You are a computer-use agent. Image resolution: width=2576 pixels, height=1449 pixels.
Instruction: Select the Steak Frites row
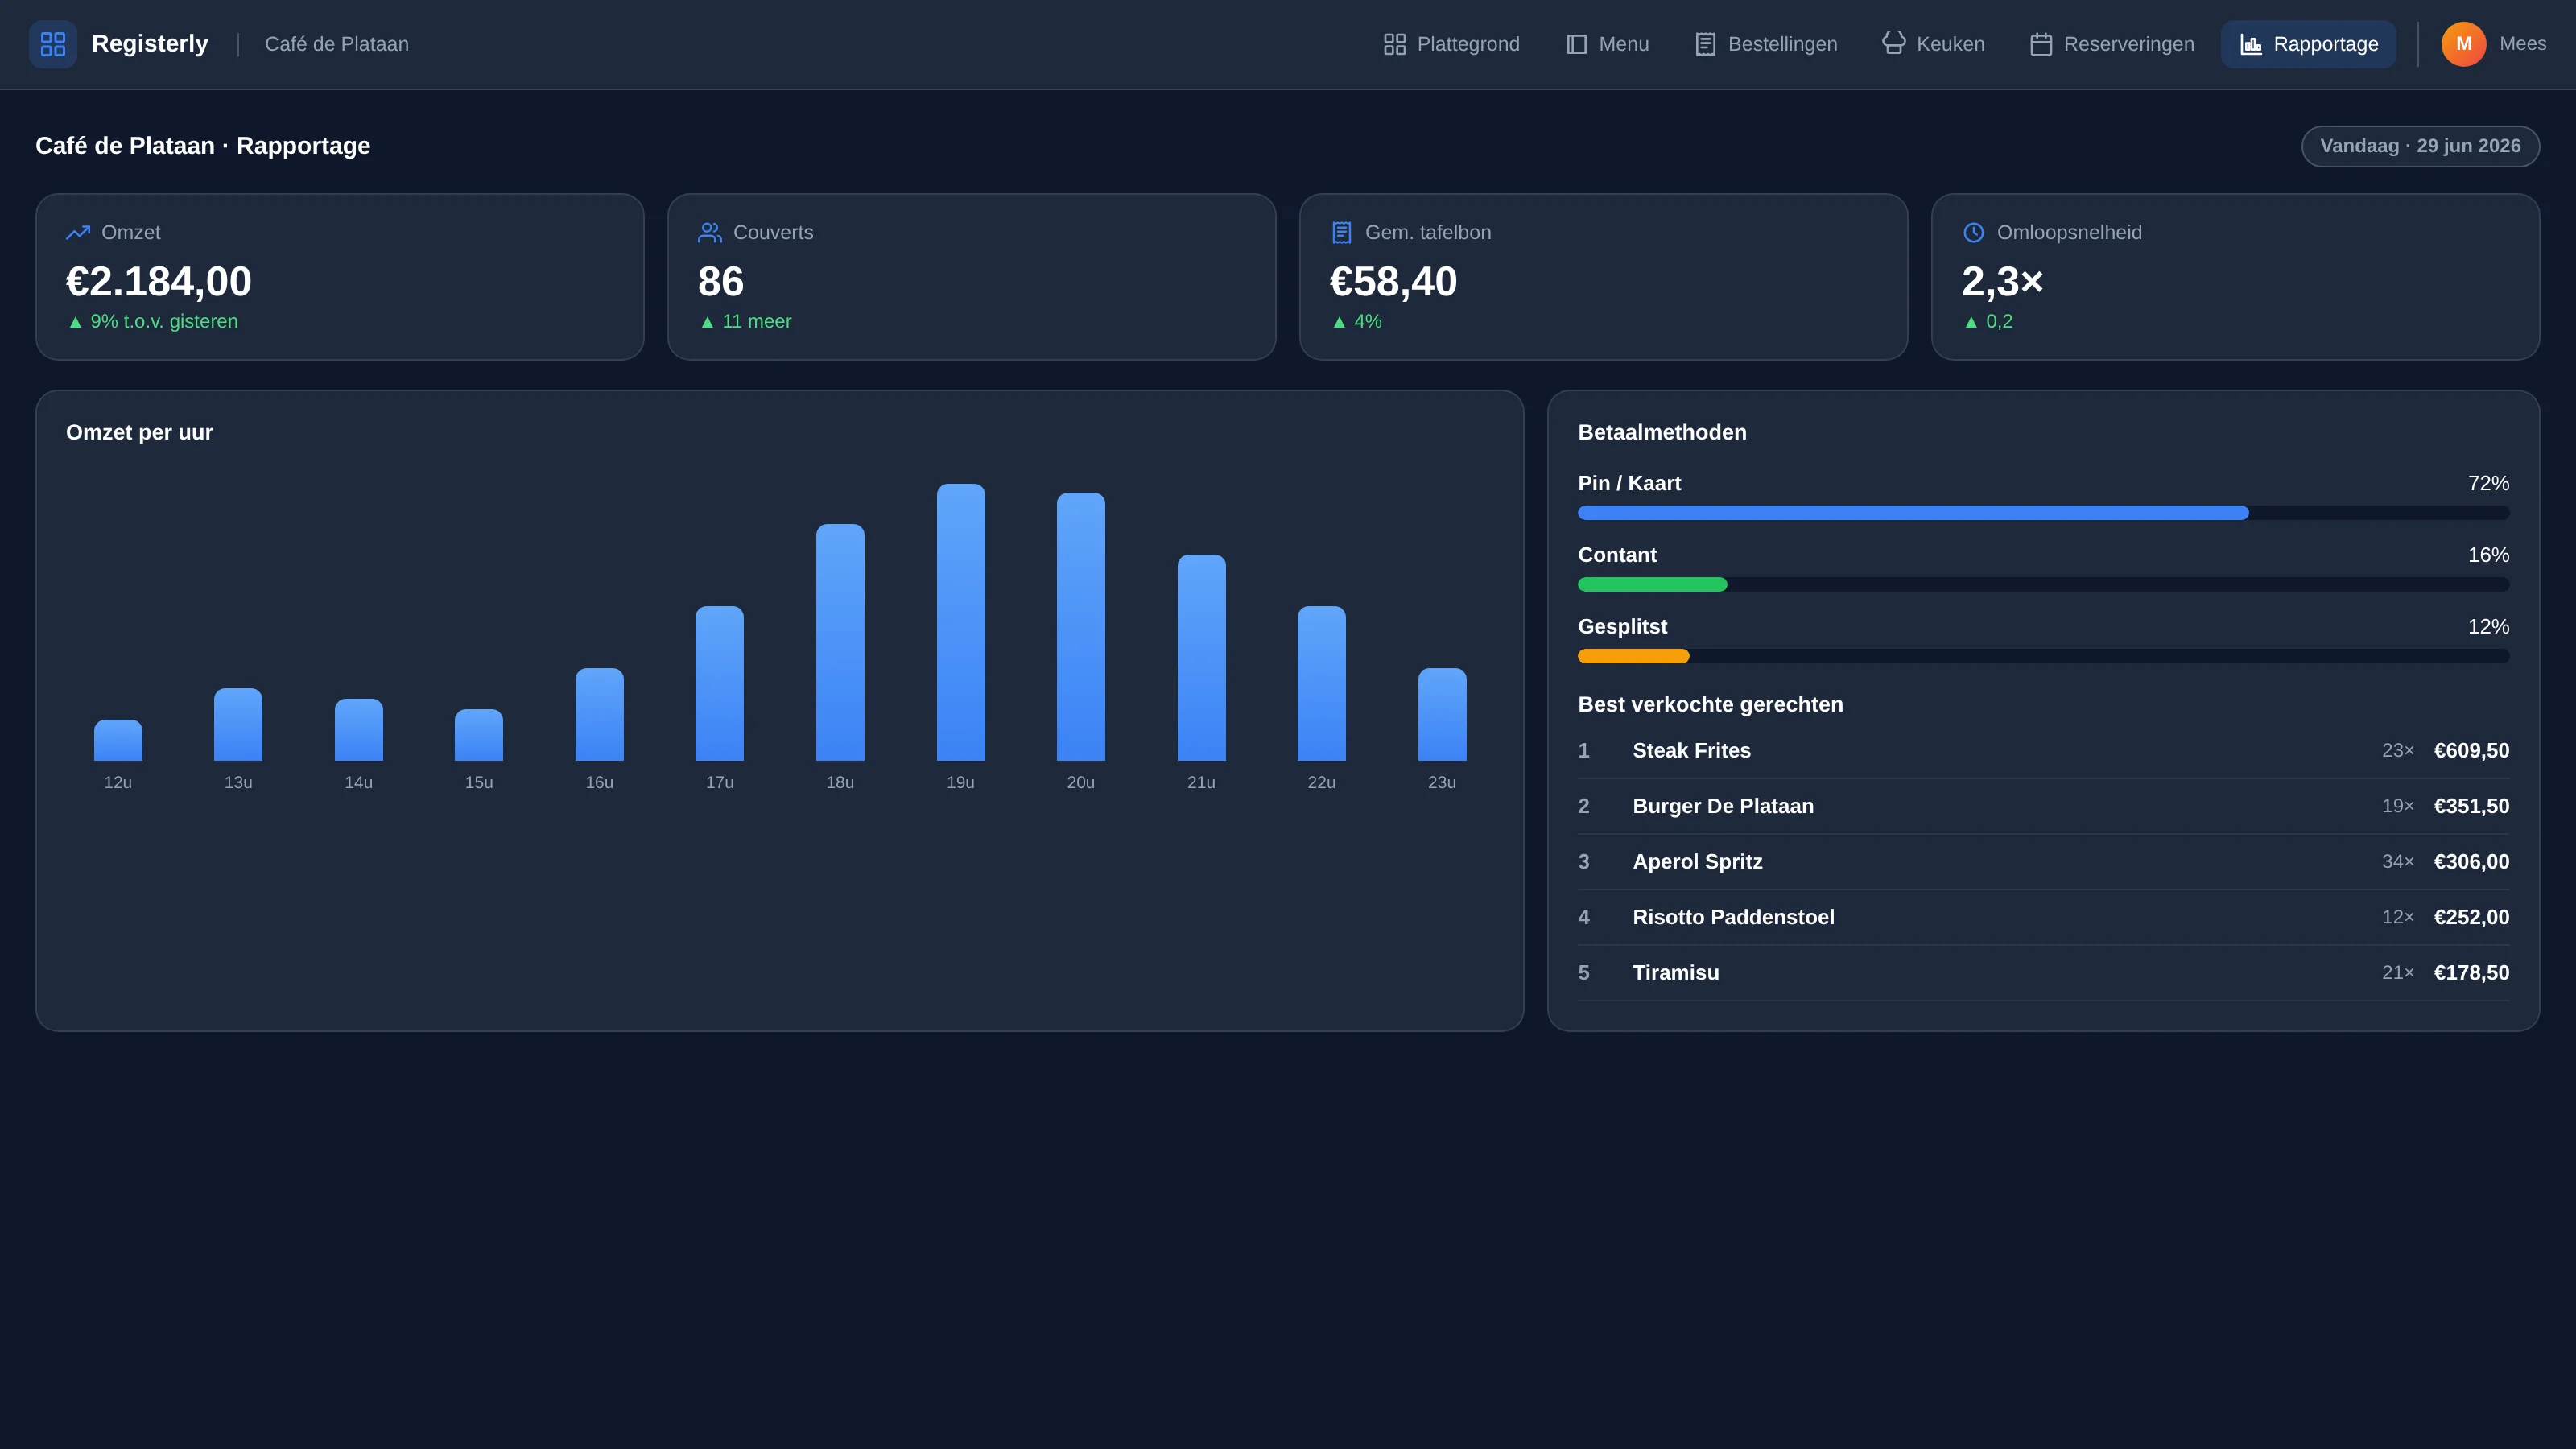click(2043, 751)
